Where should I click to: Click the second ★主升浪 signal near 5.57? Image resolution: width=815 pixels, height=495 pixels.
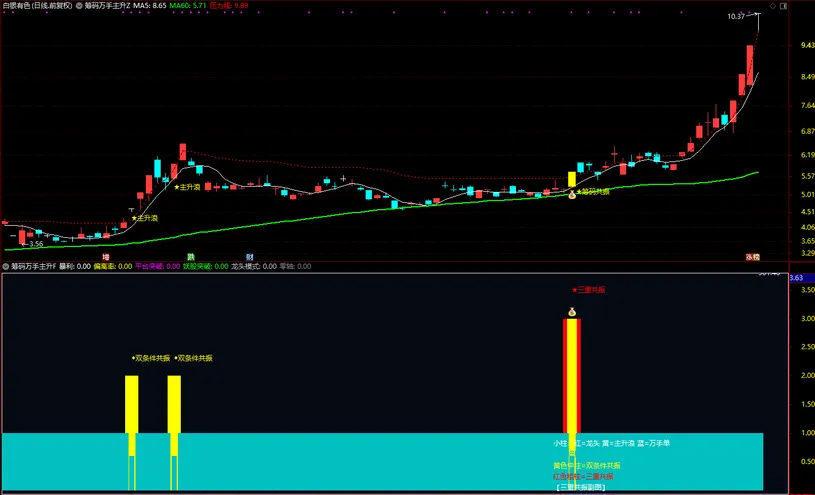point(187,187)
